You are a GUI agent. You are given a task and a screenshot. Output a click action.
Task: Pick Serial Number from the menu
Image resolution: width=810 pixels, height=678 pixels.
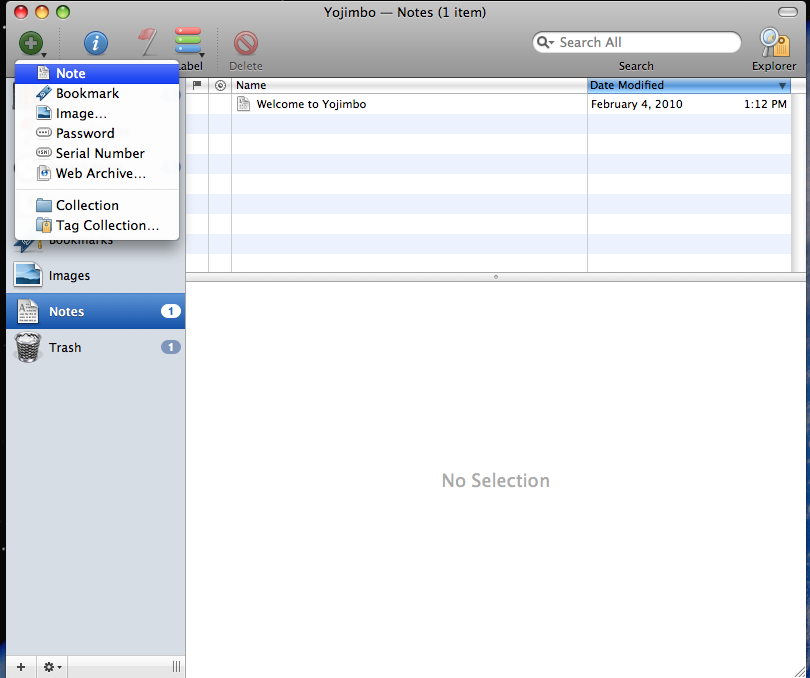(97, 153)
